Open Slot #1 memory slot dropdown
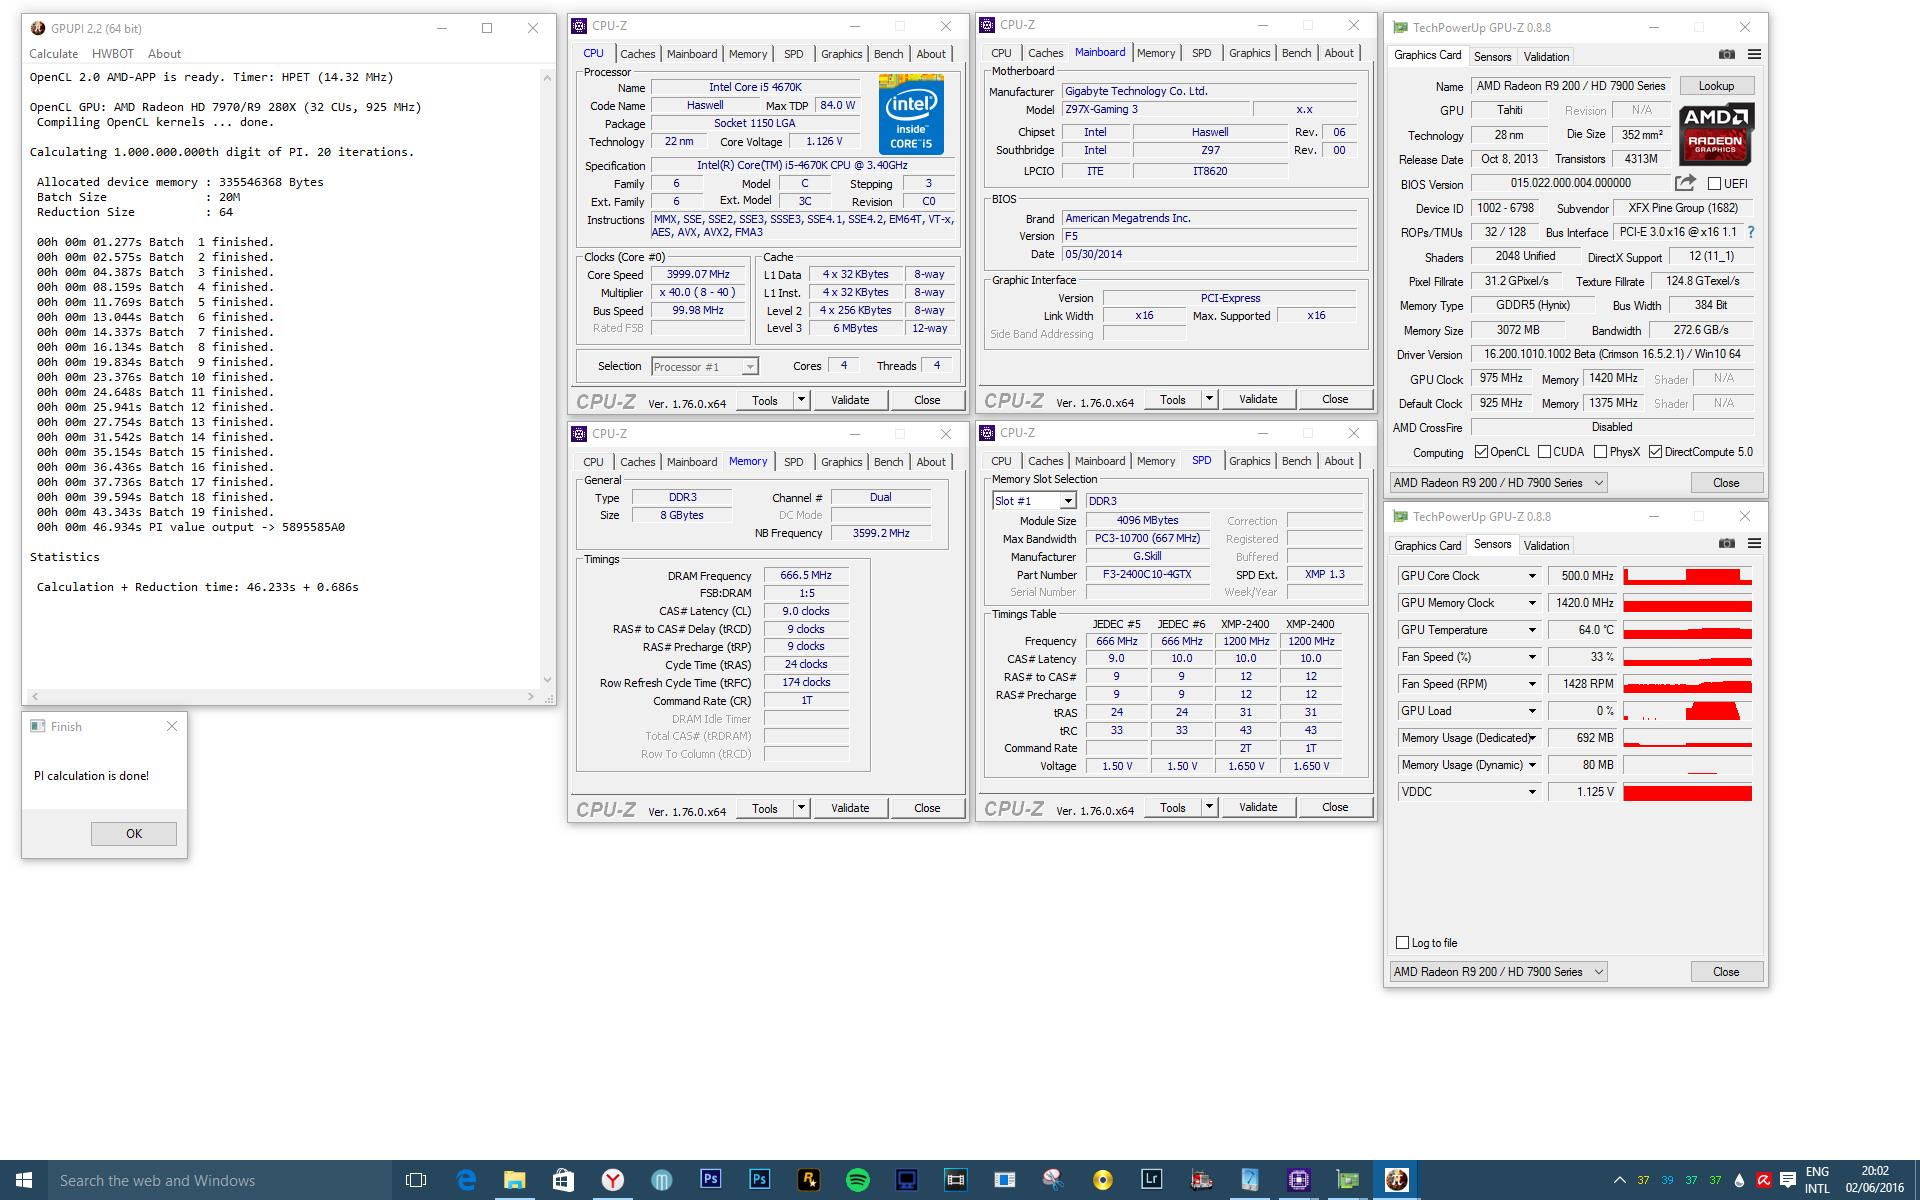The image size is (1920, 1200). click(x=1033, y=501)
